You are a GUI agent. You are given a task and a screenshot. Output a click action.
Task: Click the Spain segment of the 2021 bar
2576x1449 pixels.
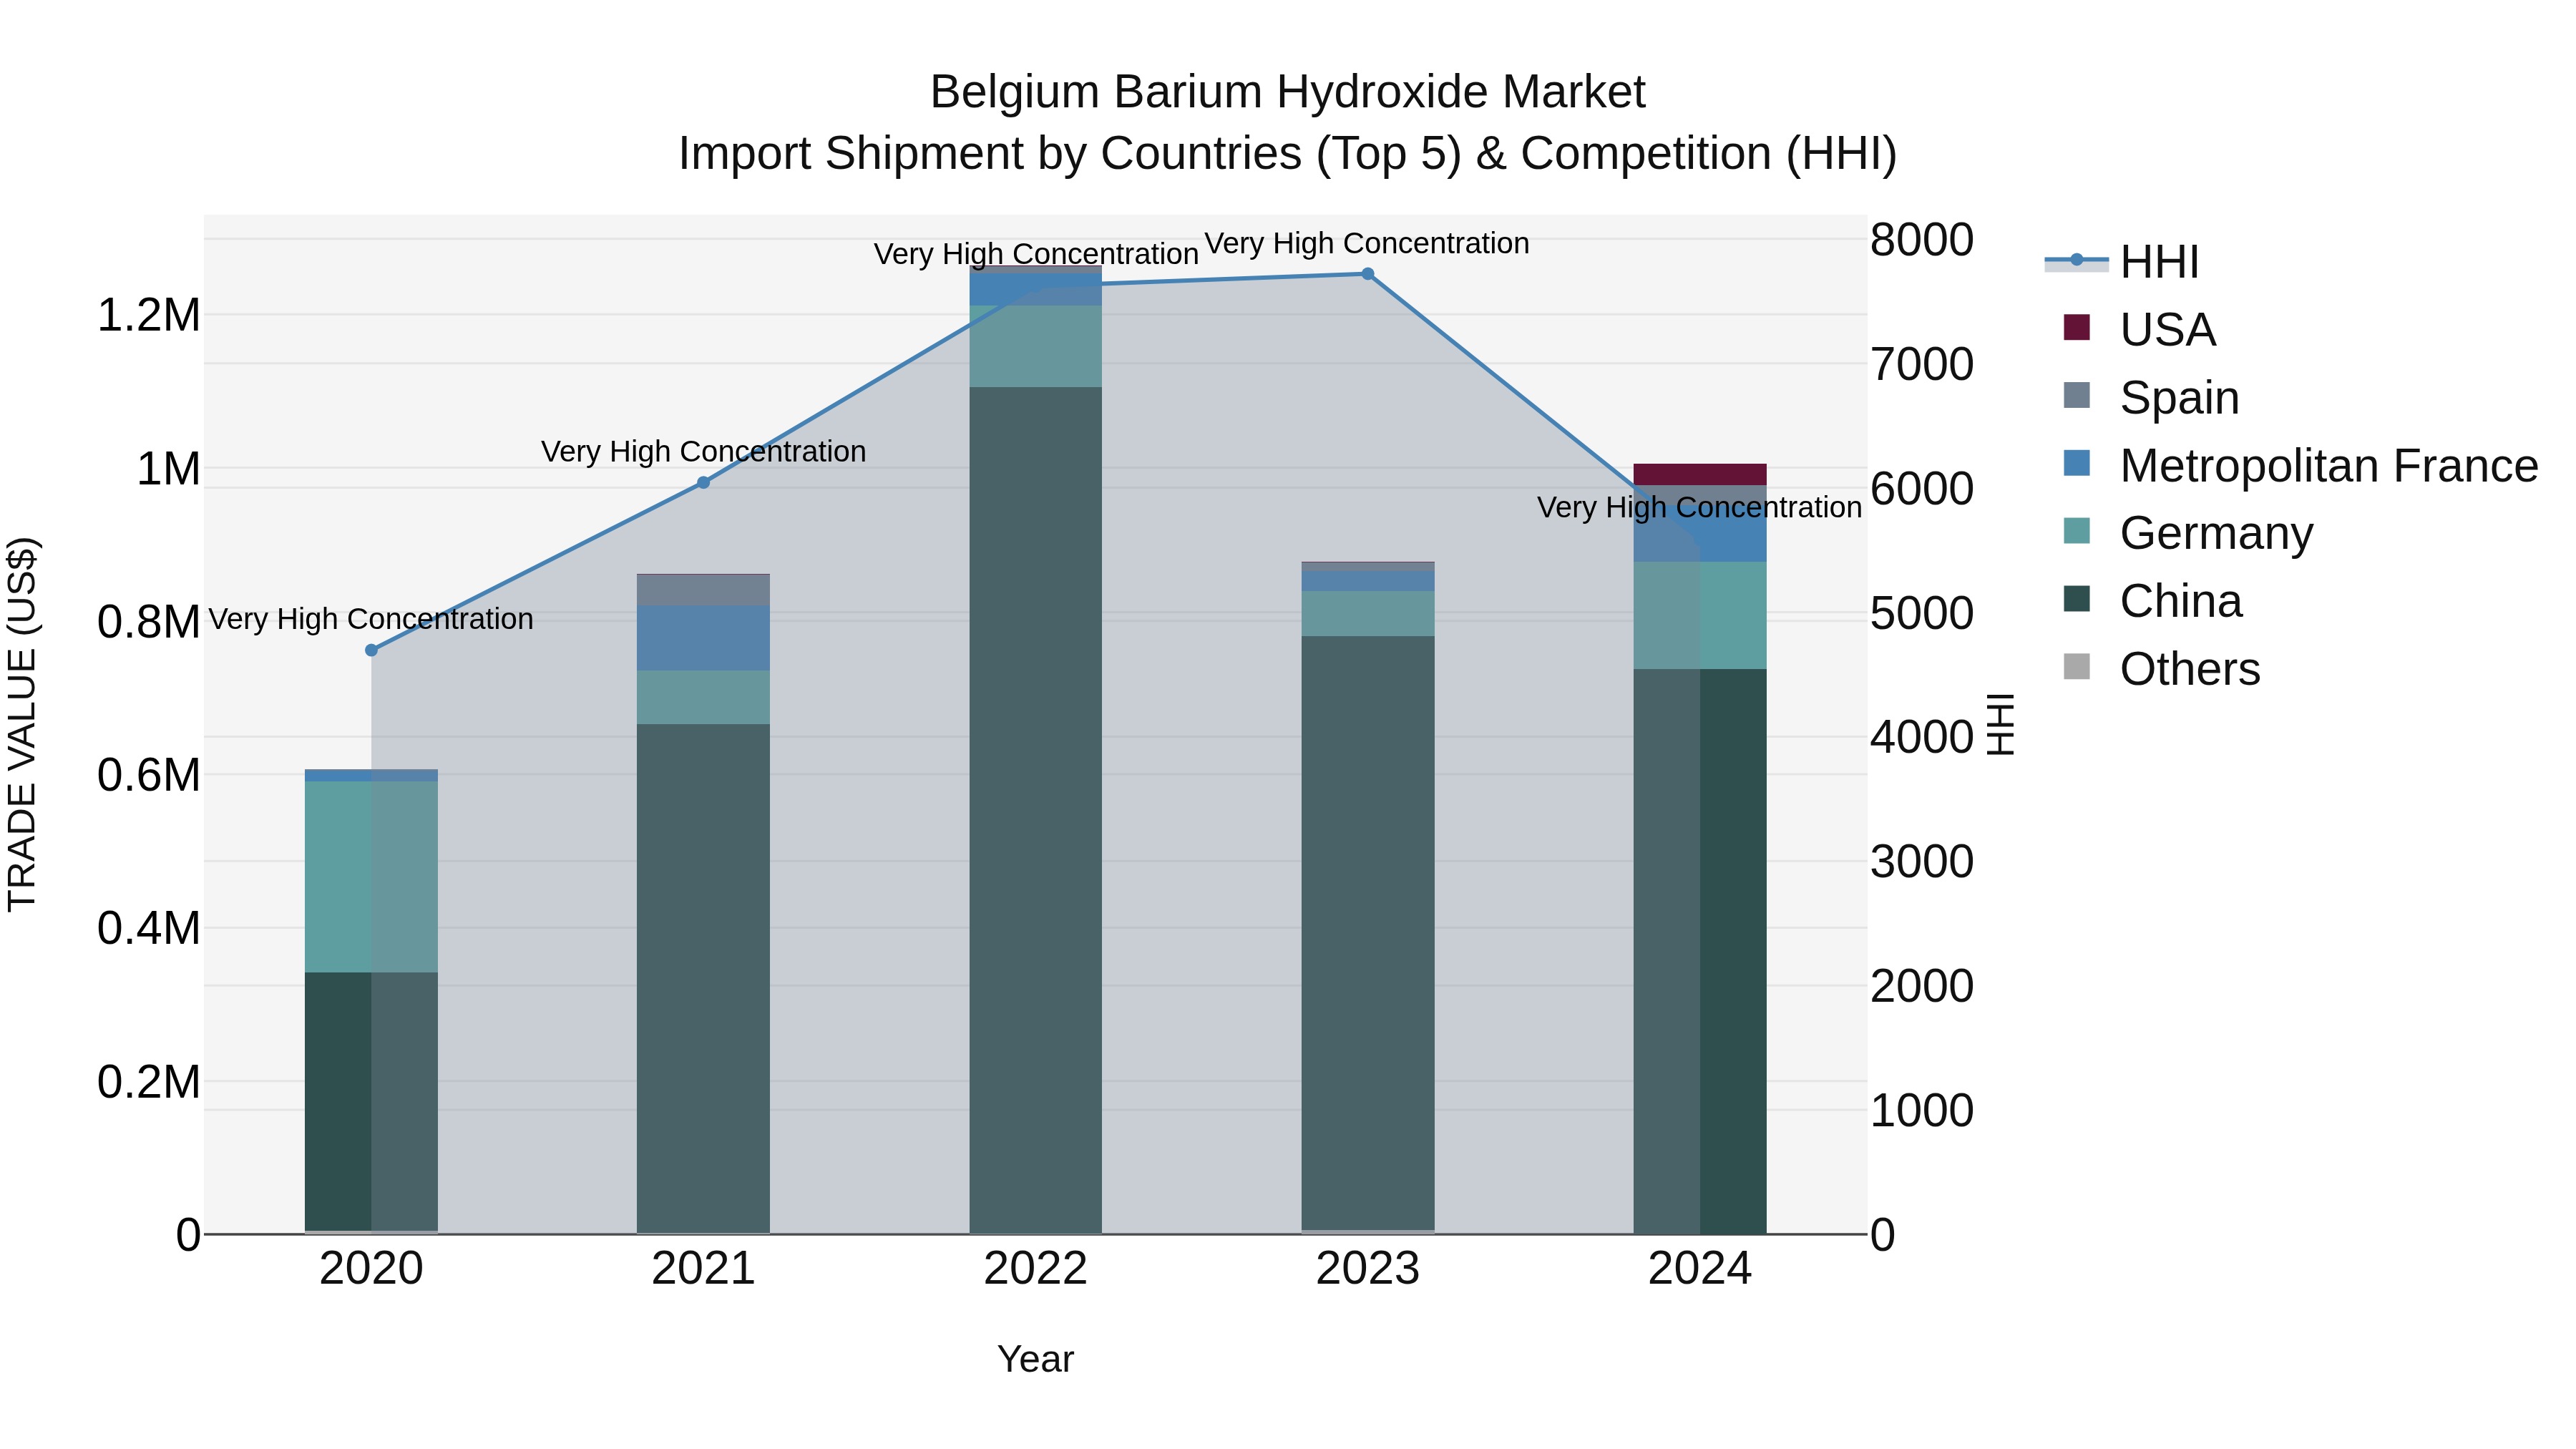tap(703, 589)
